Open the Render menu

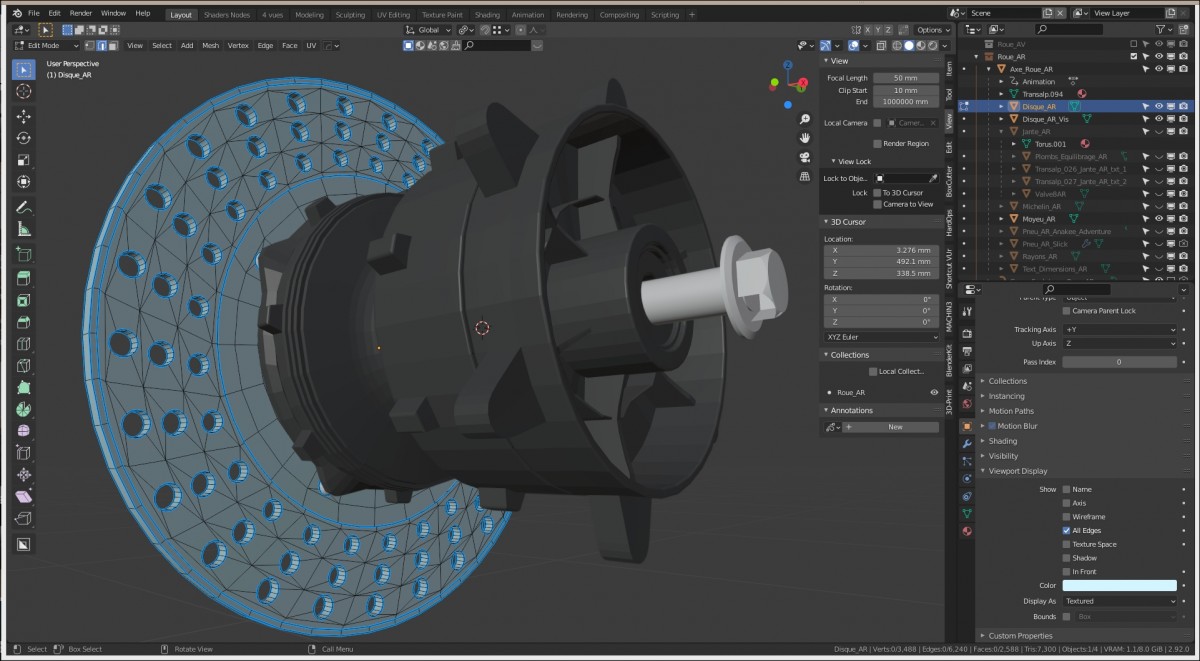tap(81, 14)
